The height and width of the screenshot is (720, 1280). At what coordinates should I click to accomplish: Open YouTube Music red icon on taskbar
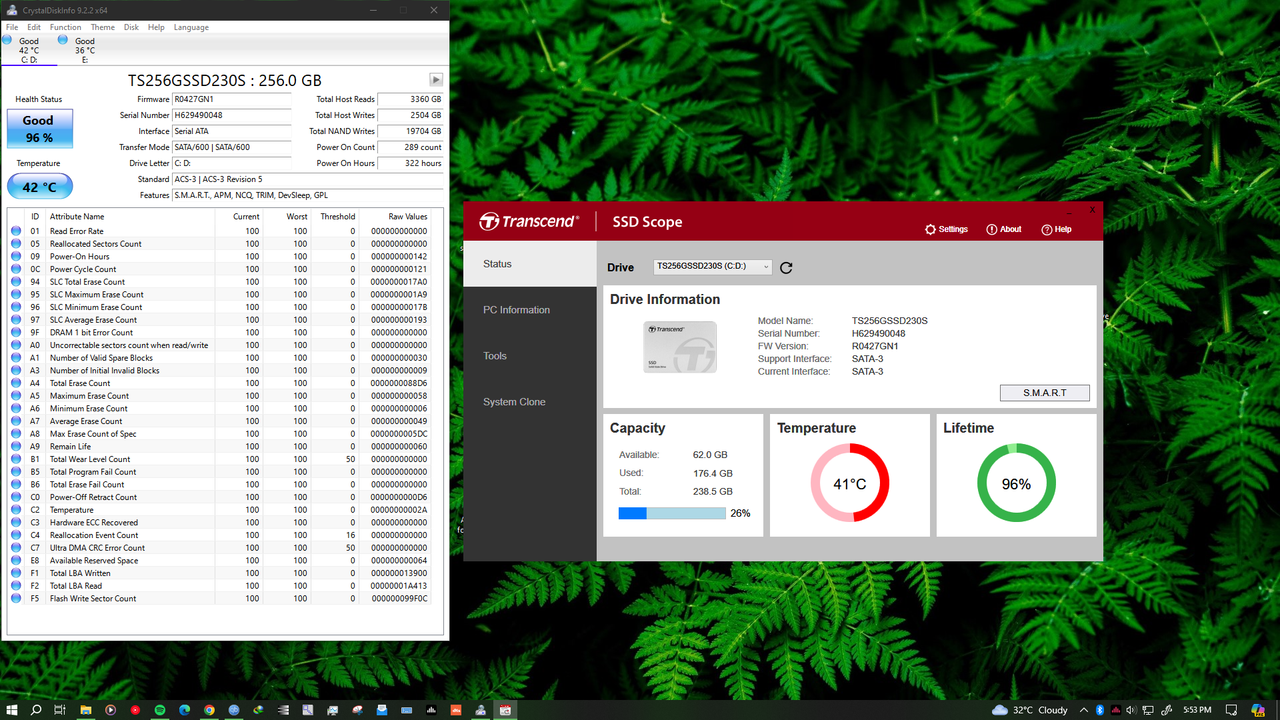click(x=135, y=710)
